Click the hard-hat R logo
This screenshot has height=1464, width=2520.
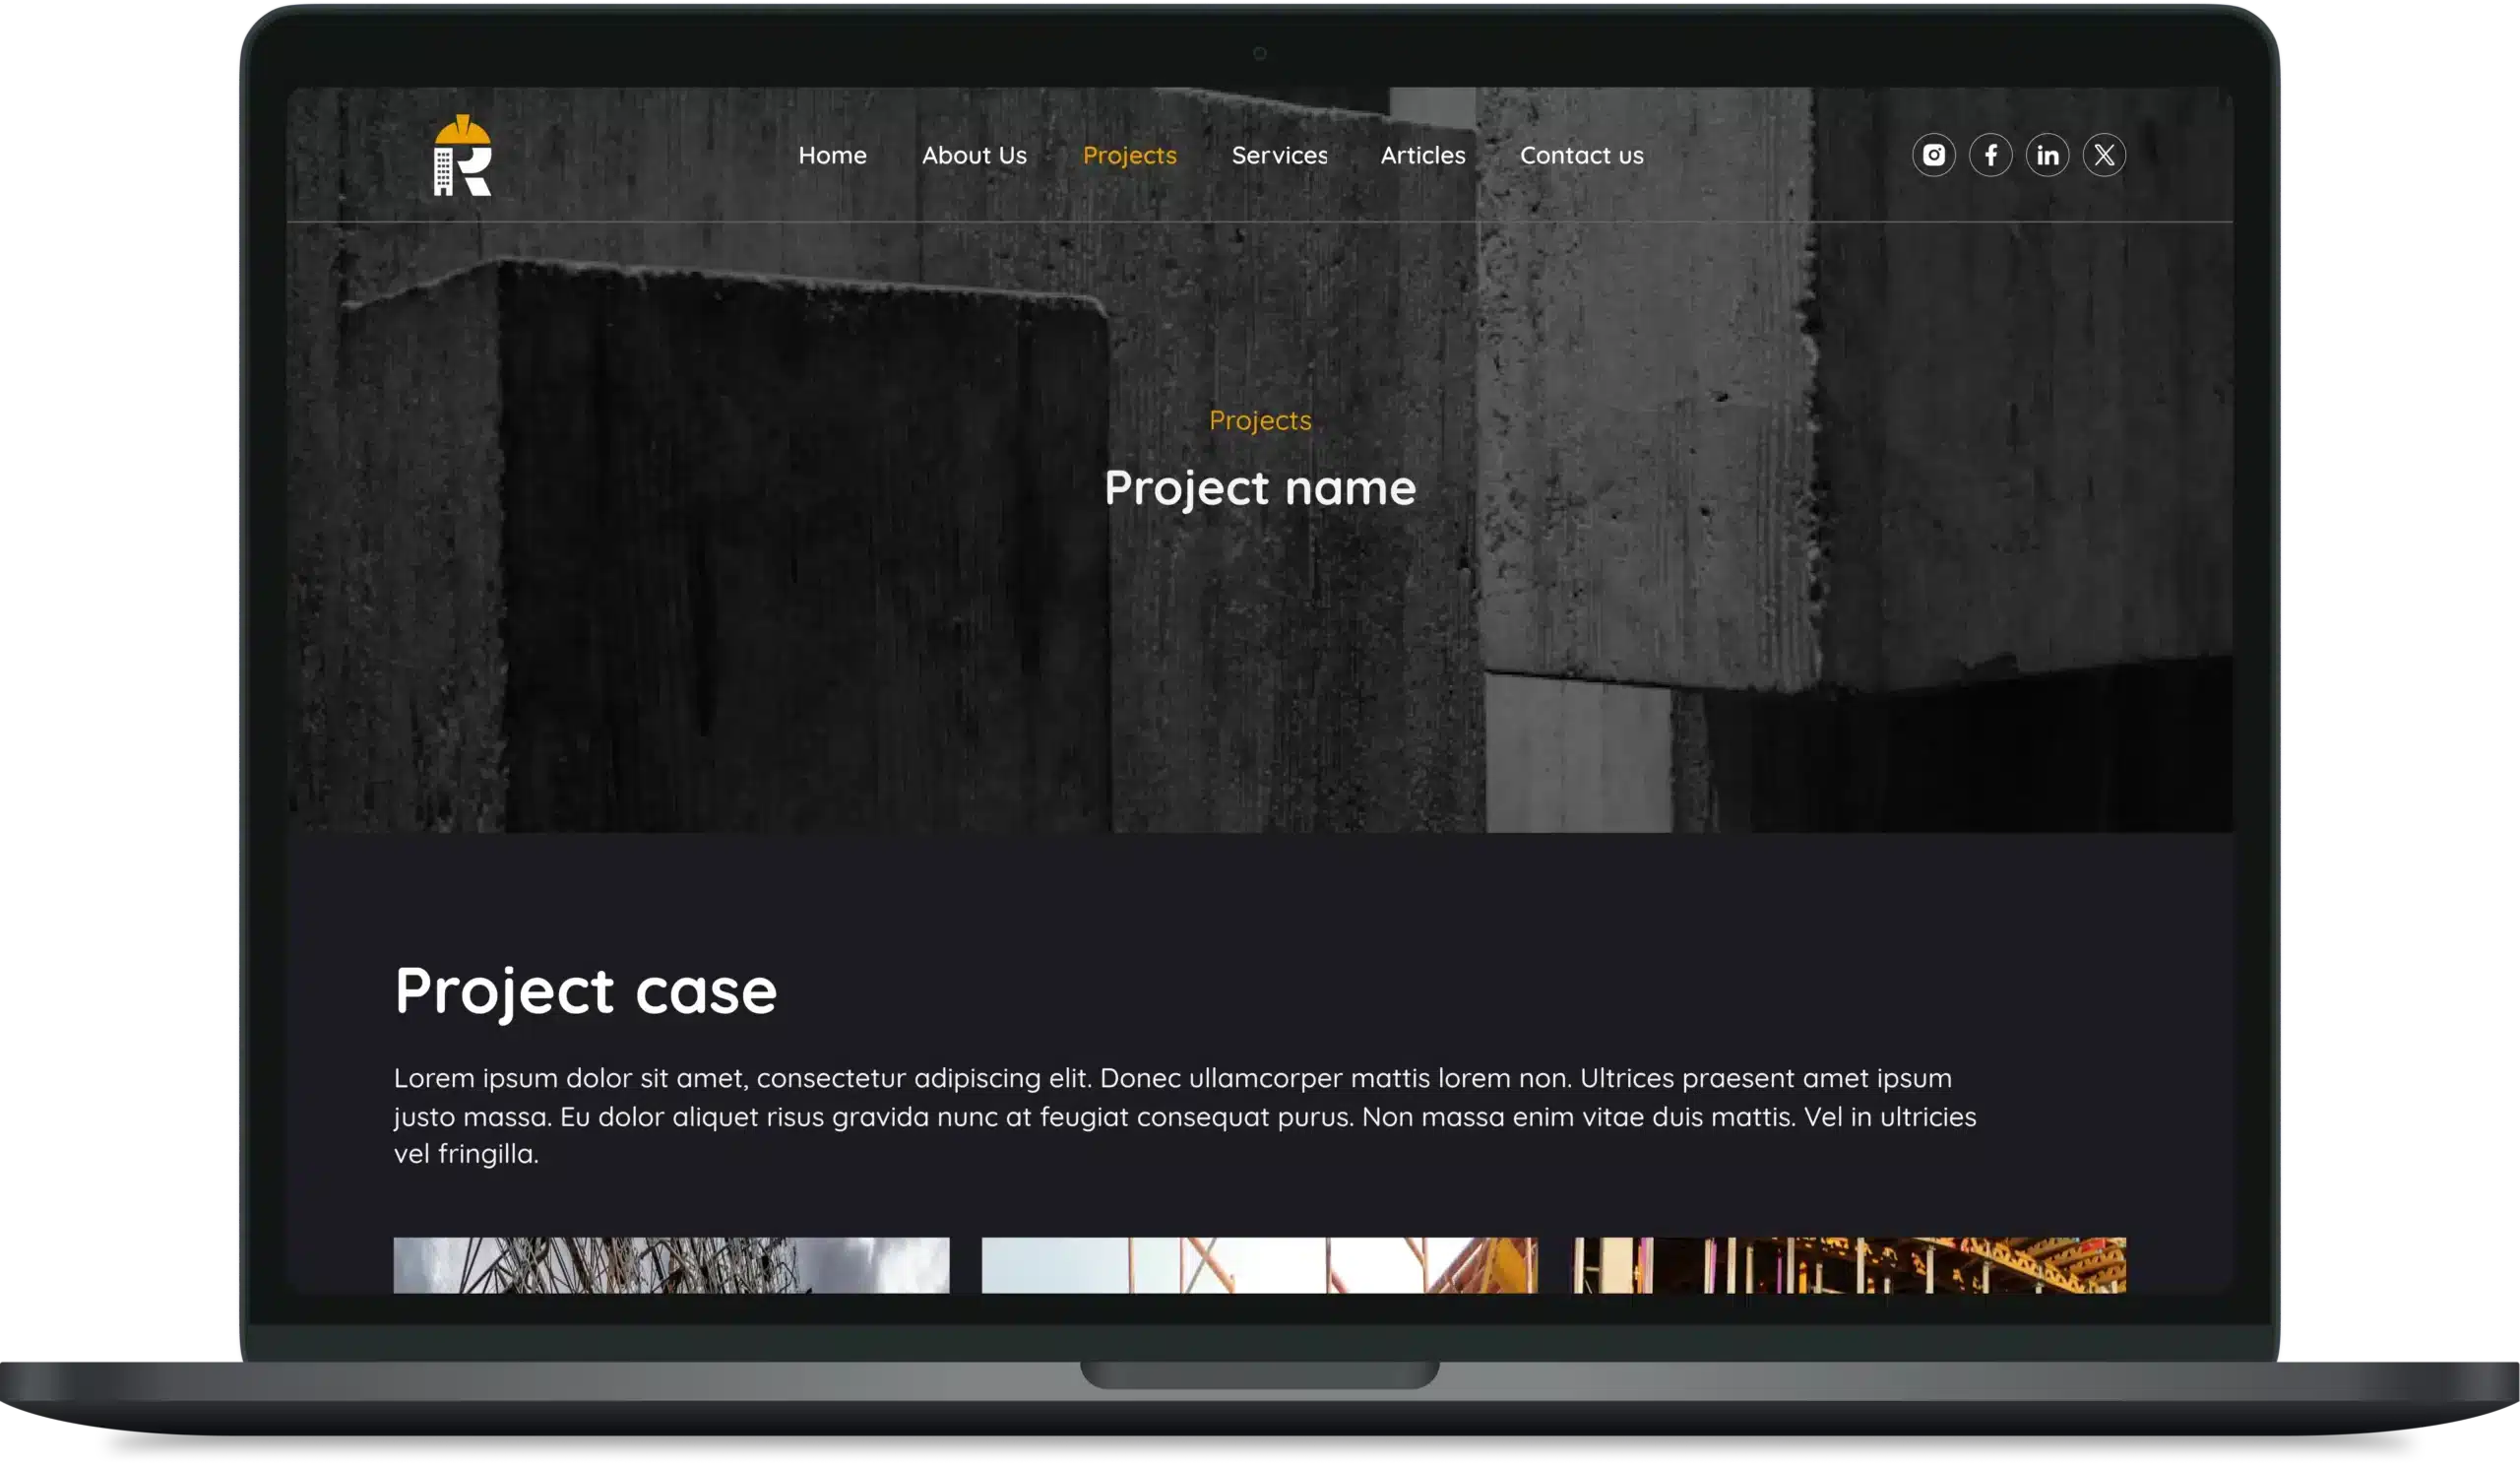click(462, 156)
